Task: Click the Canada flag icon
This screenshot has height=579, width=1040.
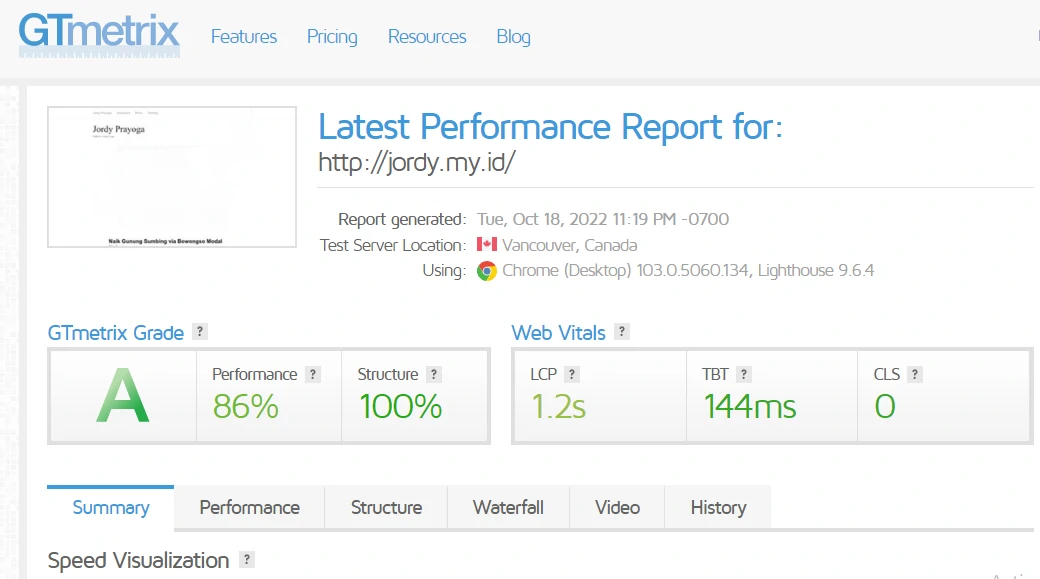Action: click(x=487, y=244)
